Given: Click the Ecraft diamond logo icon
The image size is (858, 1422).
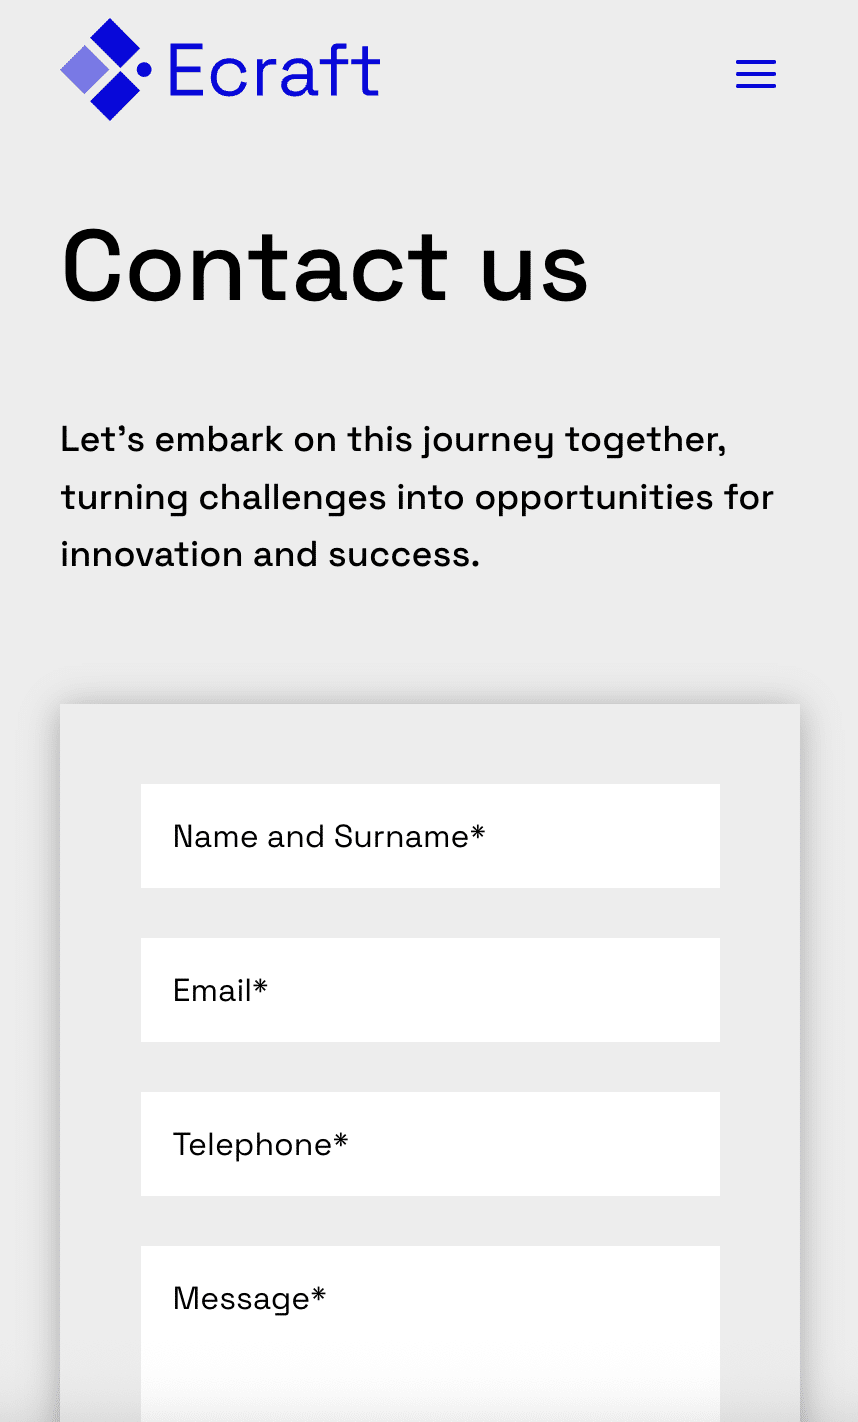Looking at the screenshot, I should coord(106,69).
